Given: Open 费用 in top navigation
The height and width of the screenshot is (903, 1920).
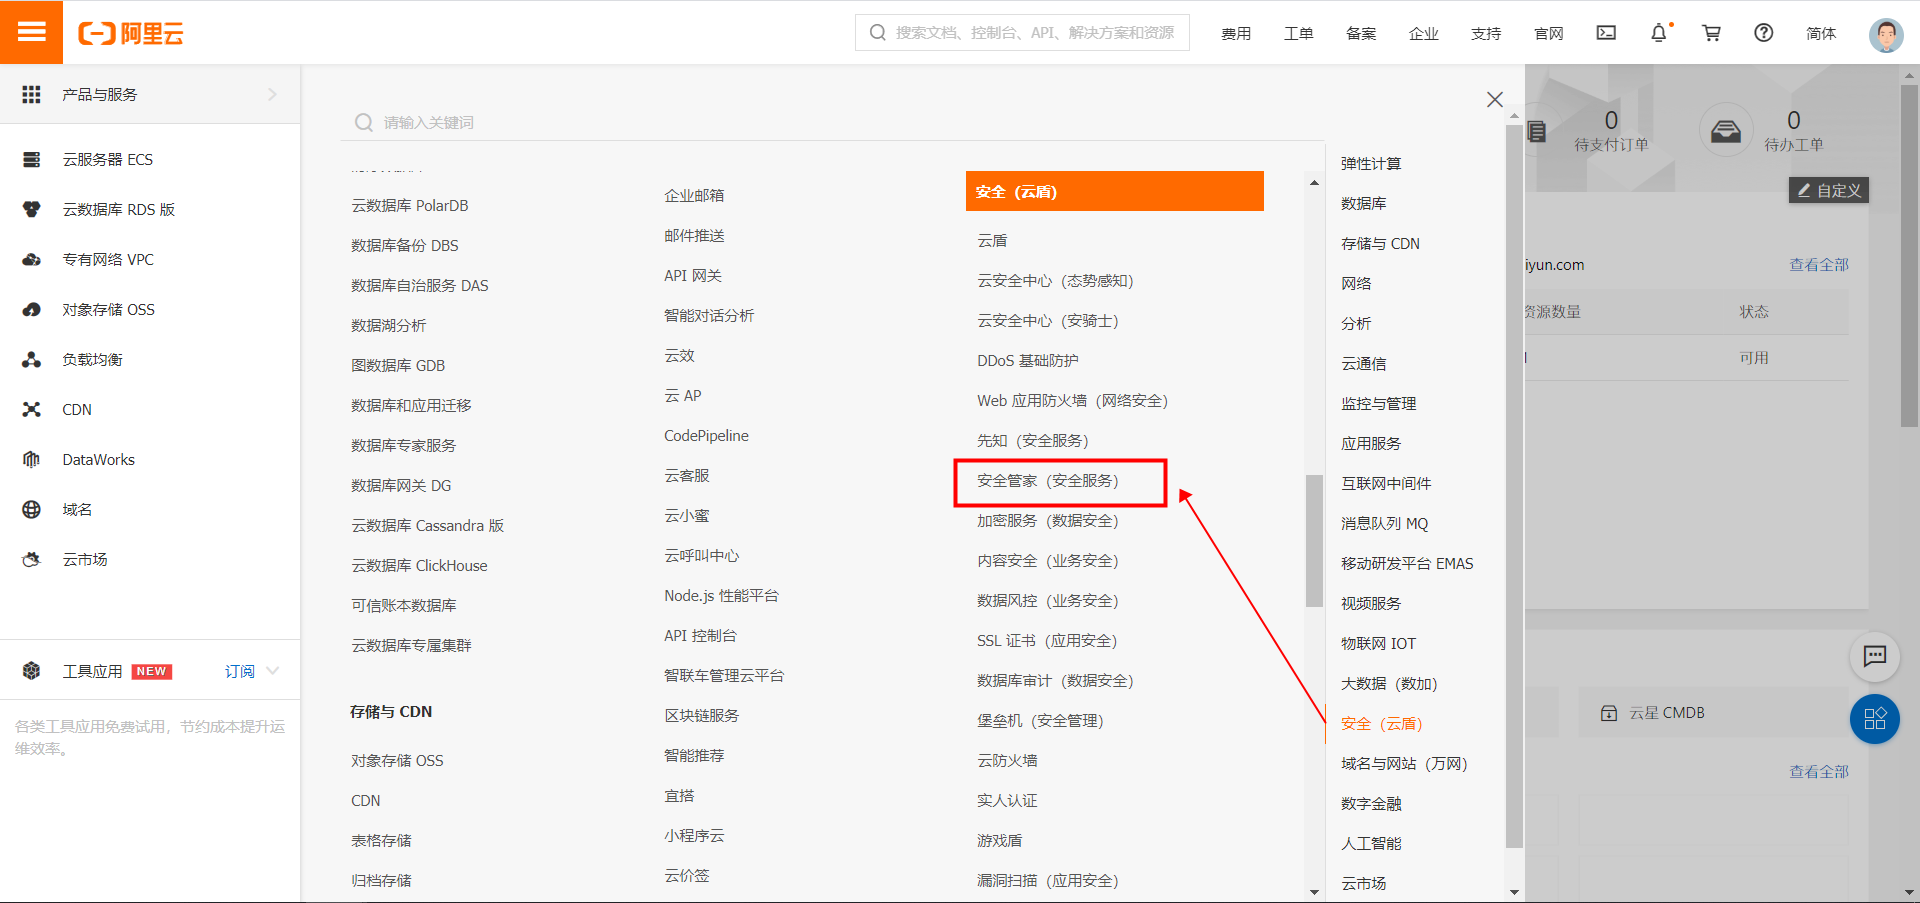Looking at the screenshot, I should pyautogui.click(x=1236, y=33).
